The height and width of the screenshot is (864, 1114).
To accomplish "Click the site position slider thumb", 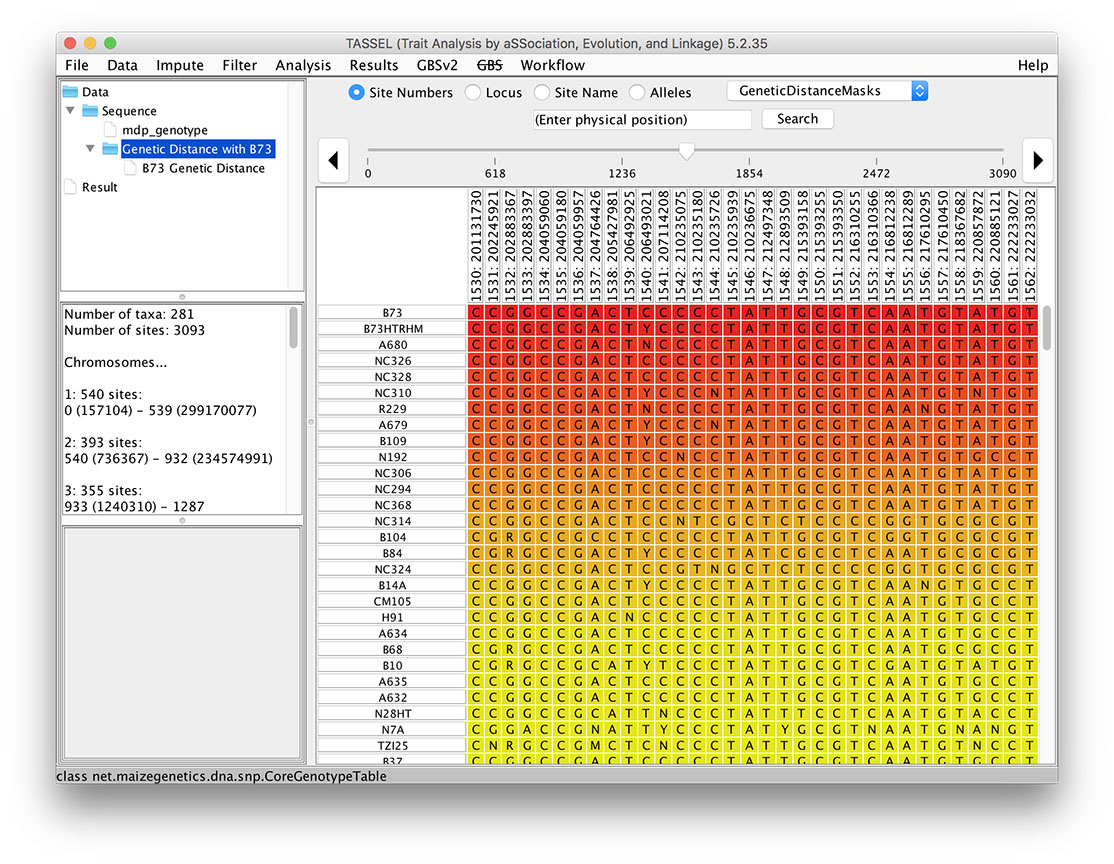I will click(x=686, y=151).
